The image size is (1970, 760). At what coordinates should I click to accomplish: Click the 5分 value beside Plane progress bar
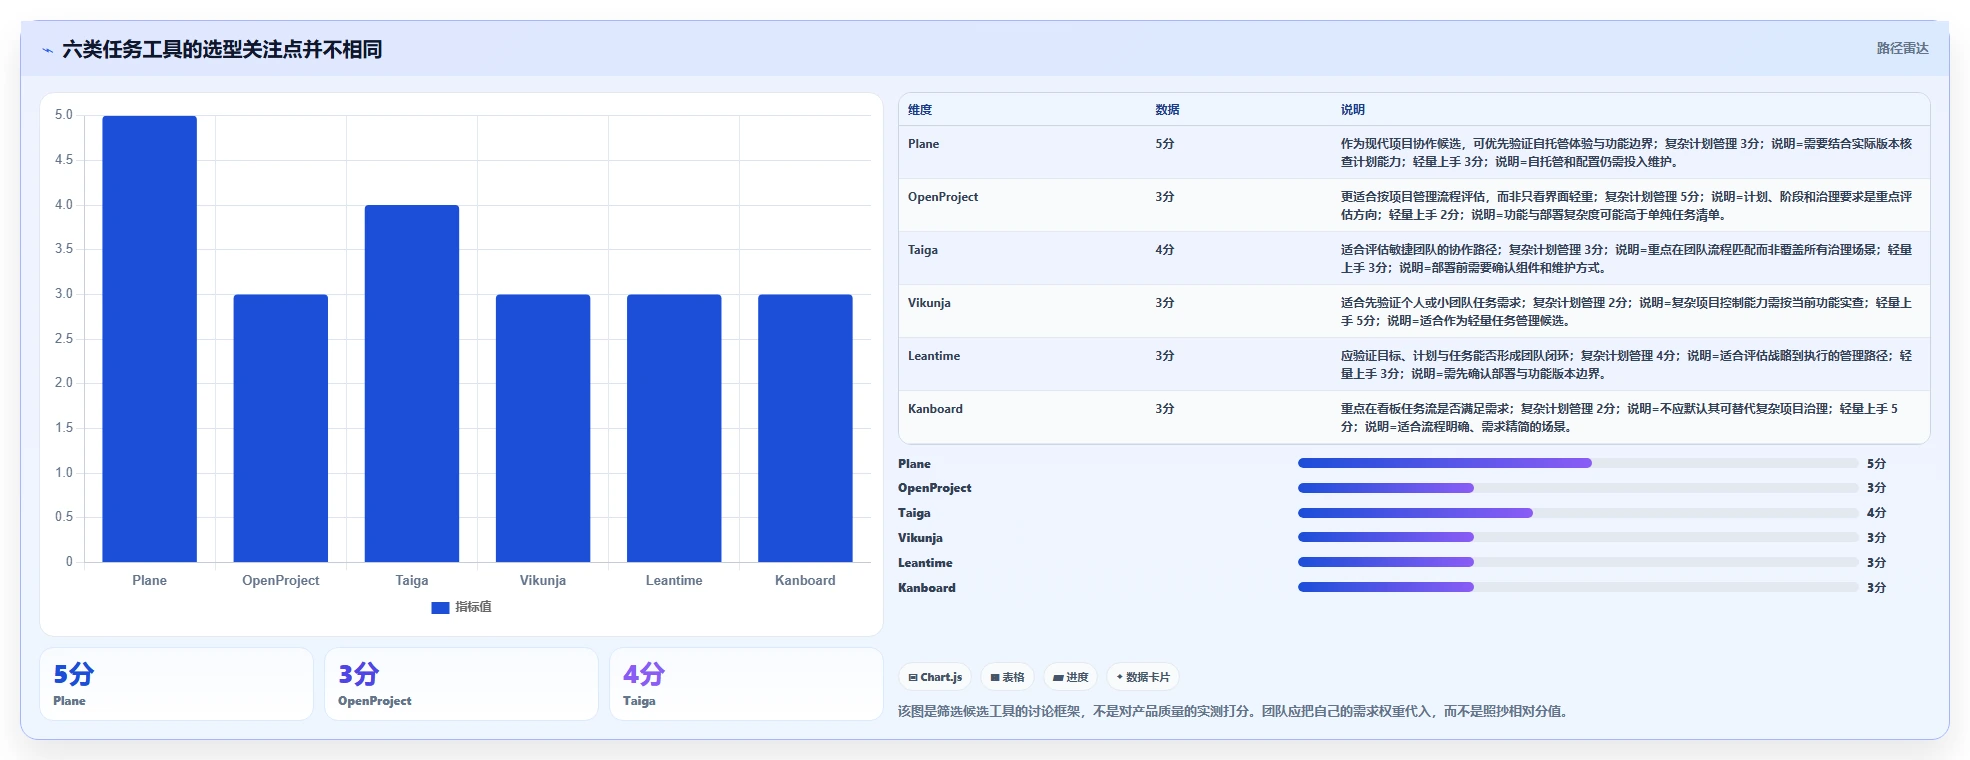pyautogui.click(x=1876, y=464)
